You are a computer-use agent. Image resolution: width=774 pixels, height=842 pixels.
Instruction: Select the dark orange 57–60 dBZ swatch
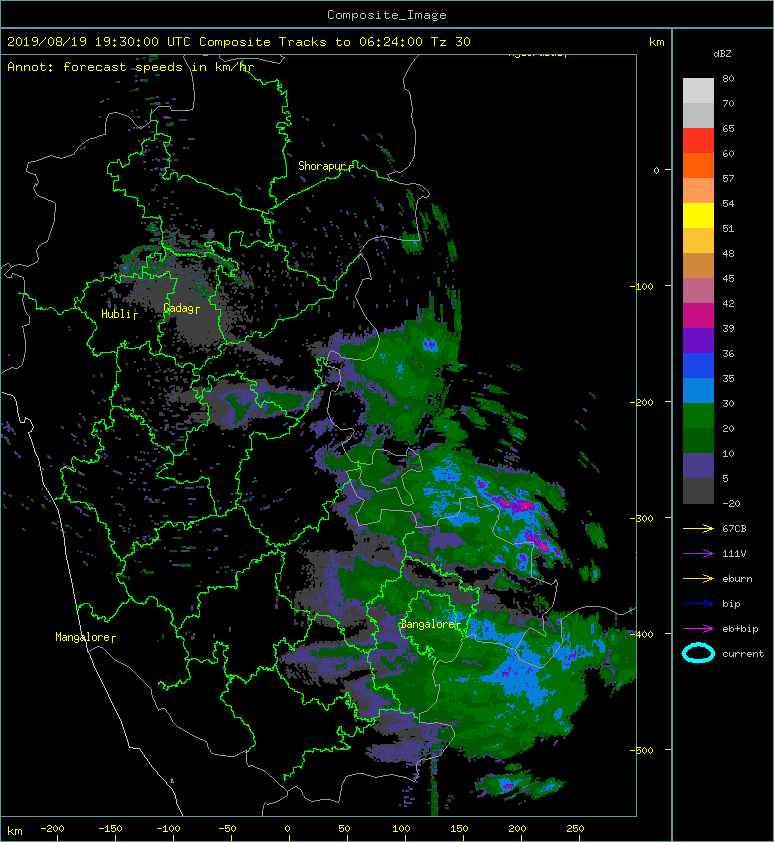698,165
